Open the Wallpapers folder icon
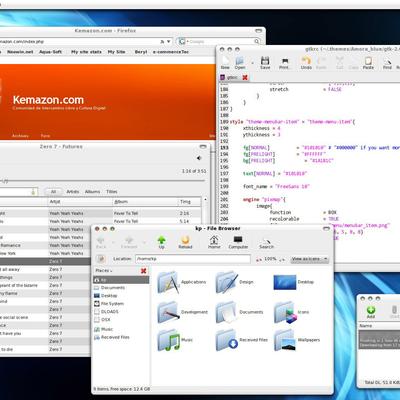Image resolution: width=400 pixels, height=400 pixels. point(285,340)
